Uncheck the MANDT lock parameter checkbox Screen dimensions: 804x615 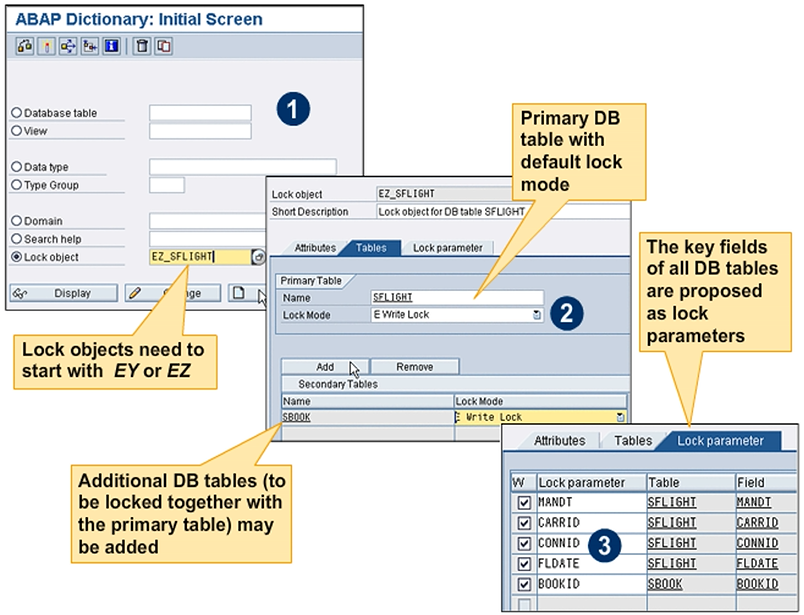pyautogui.click(x=524, y=502)
